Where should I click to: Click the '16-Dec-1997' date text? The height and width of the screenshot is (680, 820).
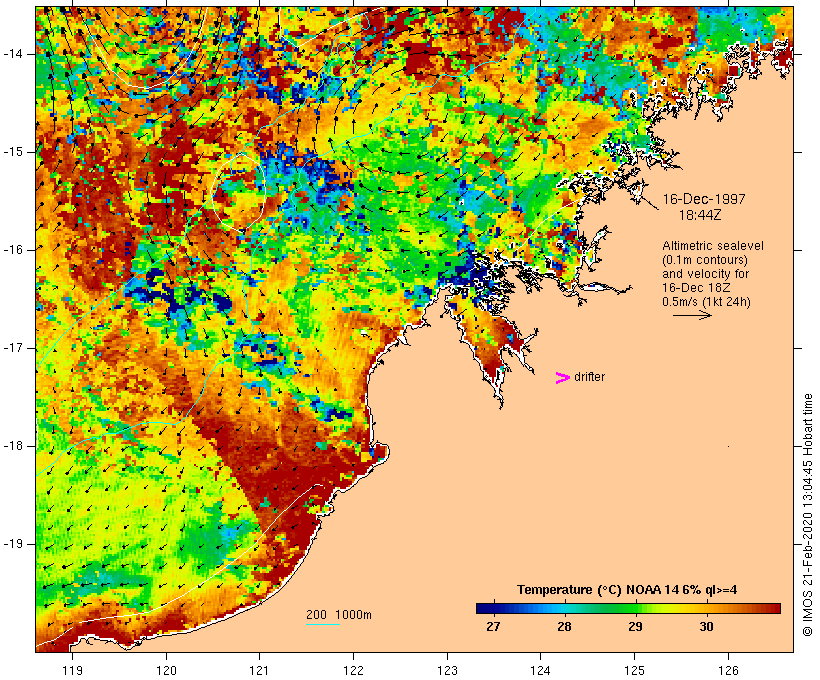pyautogui.click(x=704, y=199)
